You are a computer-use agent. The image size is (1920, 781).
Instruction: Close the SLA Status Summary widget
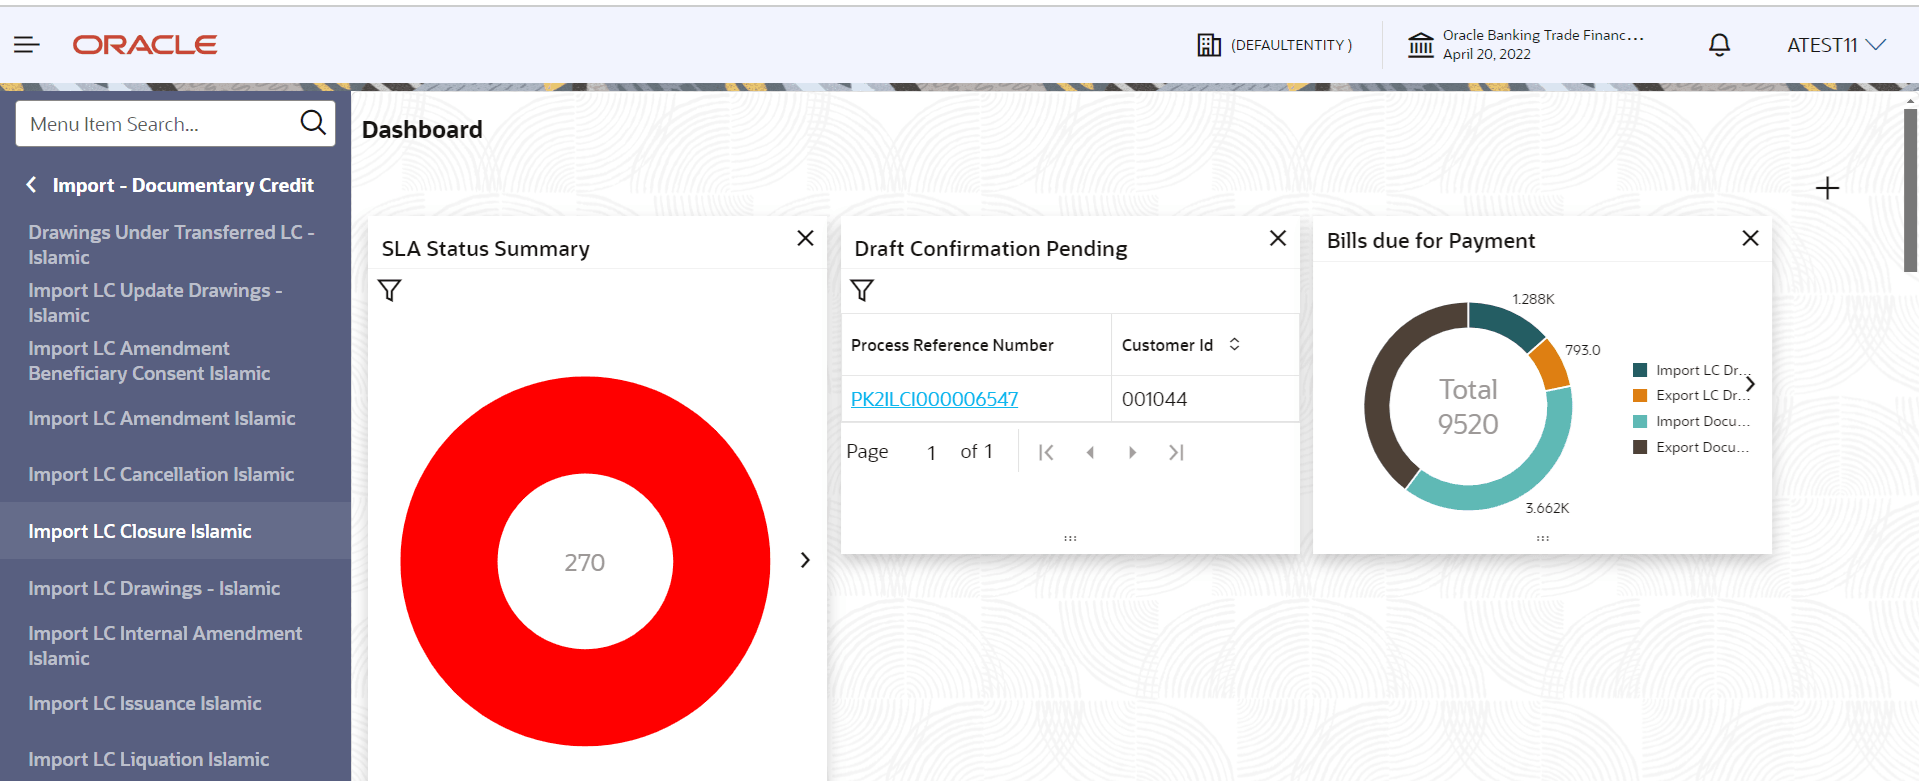click(x=805, y=238)
